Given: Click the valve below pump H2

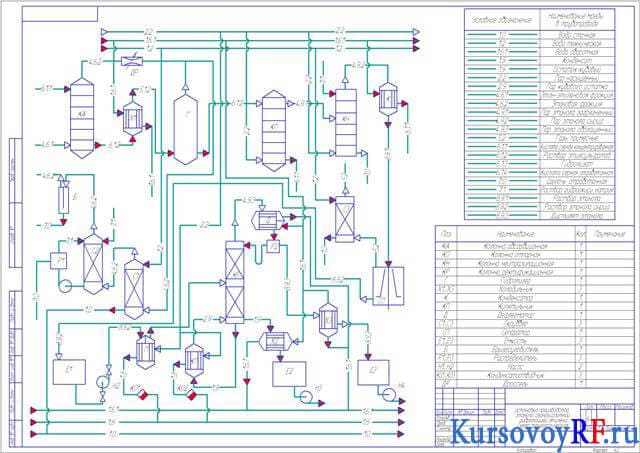Looking at the screenshot, I should point(102,397).
